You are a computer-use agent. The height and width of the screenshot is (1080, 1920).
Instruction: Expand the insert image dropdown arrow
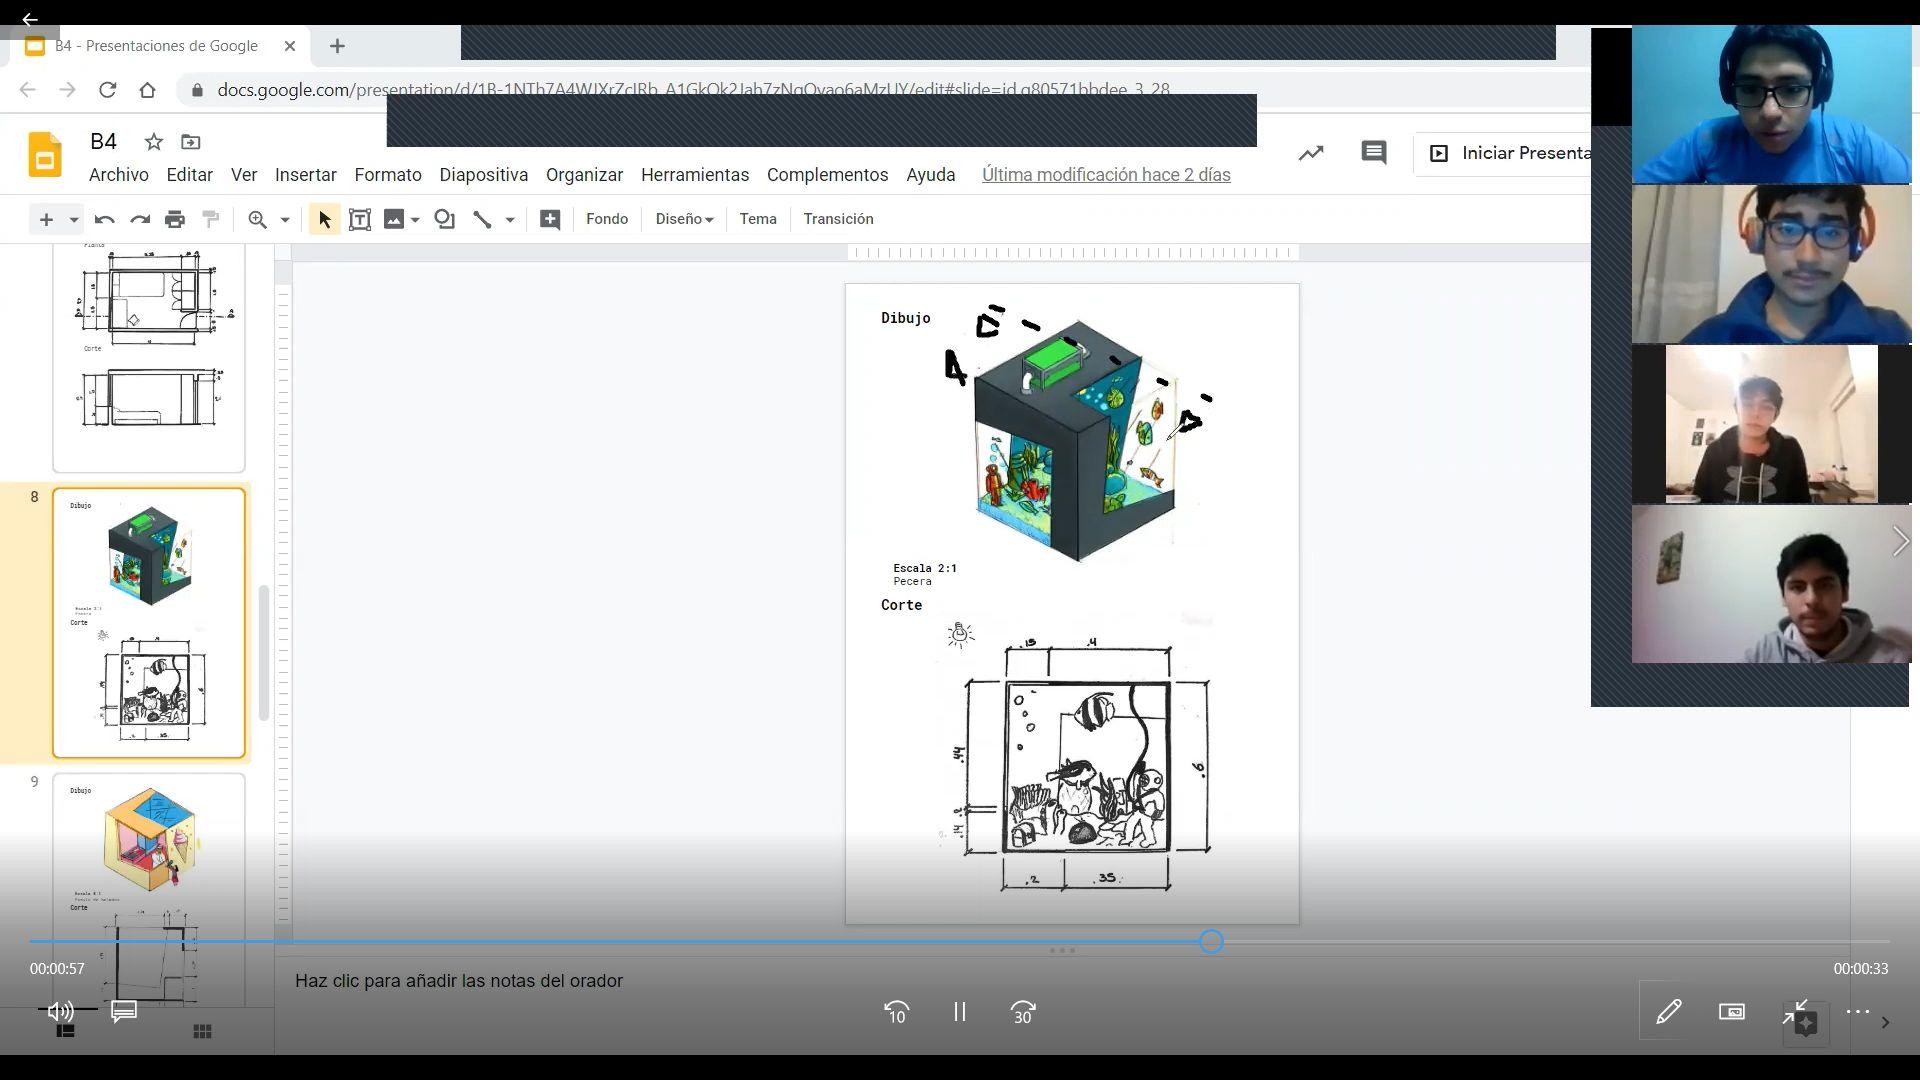point(415,219)
